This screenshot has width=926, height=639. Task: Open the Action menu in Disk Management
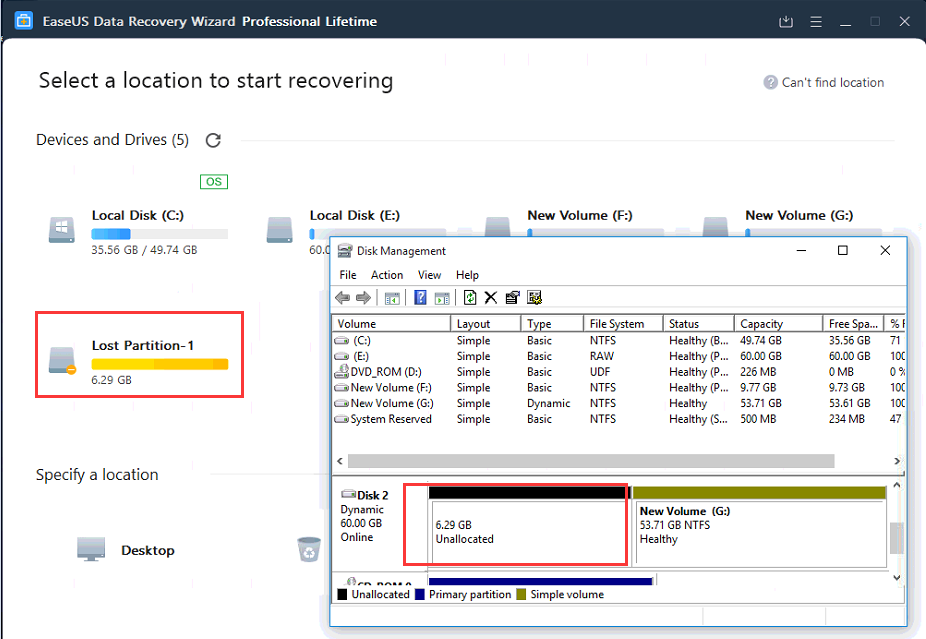(387, 275)
